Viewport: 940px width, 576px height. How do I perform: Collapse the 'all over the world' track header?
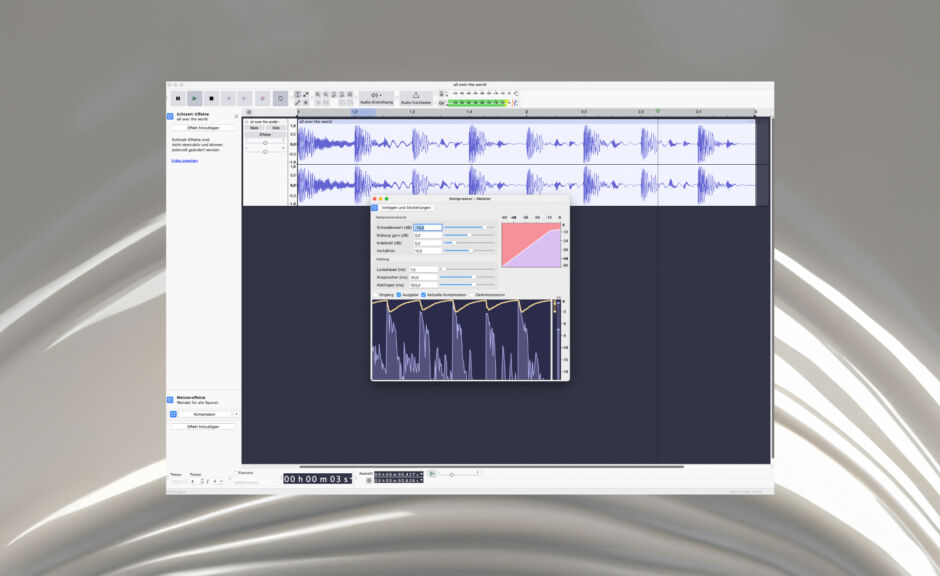click(248, 120)
